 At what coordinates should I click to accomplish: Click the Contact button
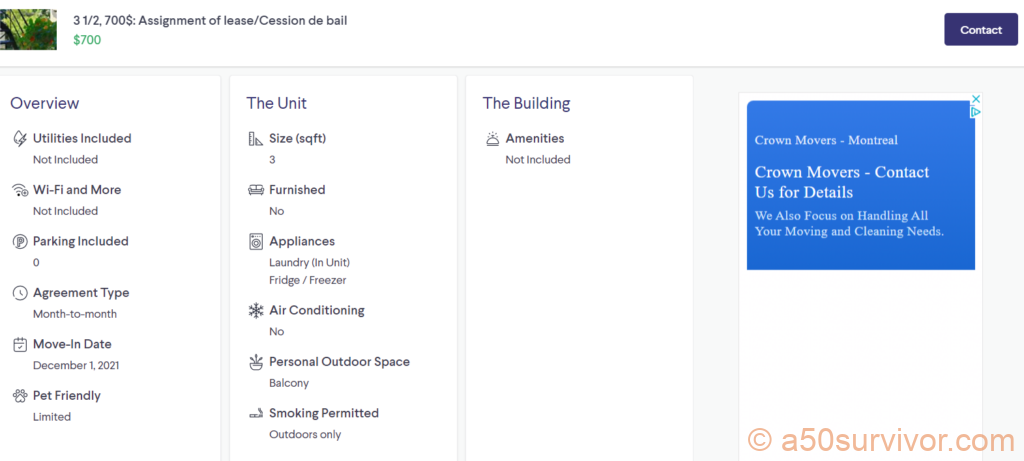pos(980,30)
